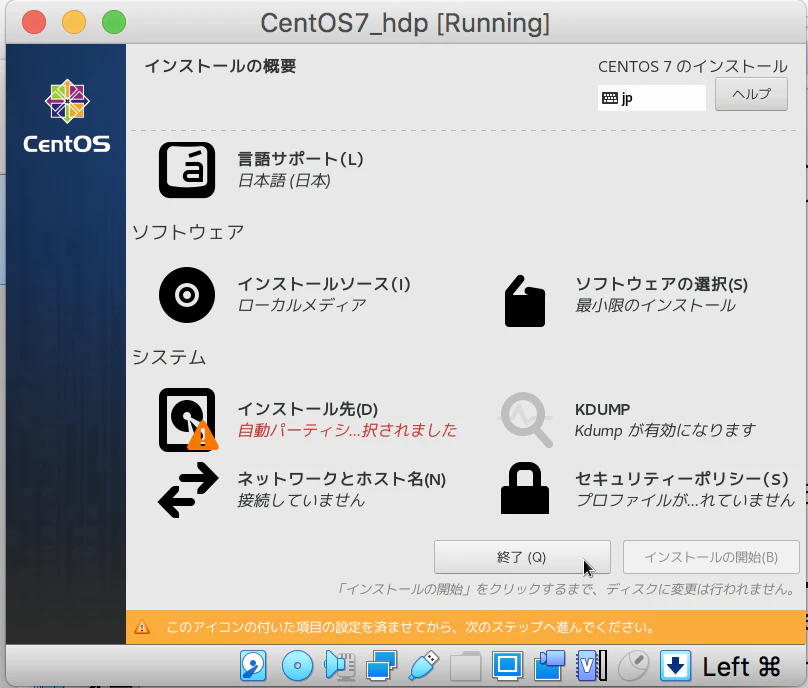The image size is (808, 688).
Task: Click VirtualBox audio status icon
Action: pos(340,666)
